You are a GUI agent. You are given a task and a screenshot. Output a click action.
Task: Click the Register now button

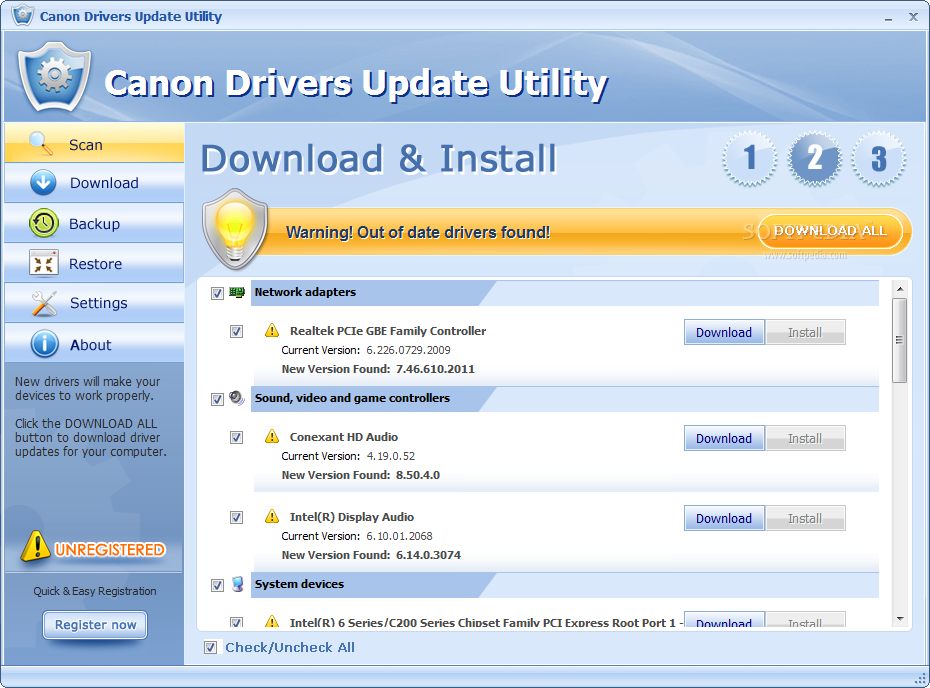(95, 625)
